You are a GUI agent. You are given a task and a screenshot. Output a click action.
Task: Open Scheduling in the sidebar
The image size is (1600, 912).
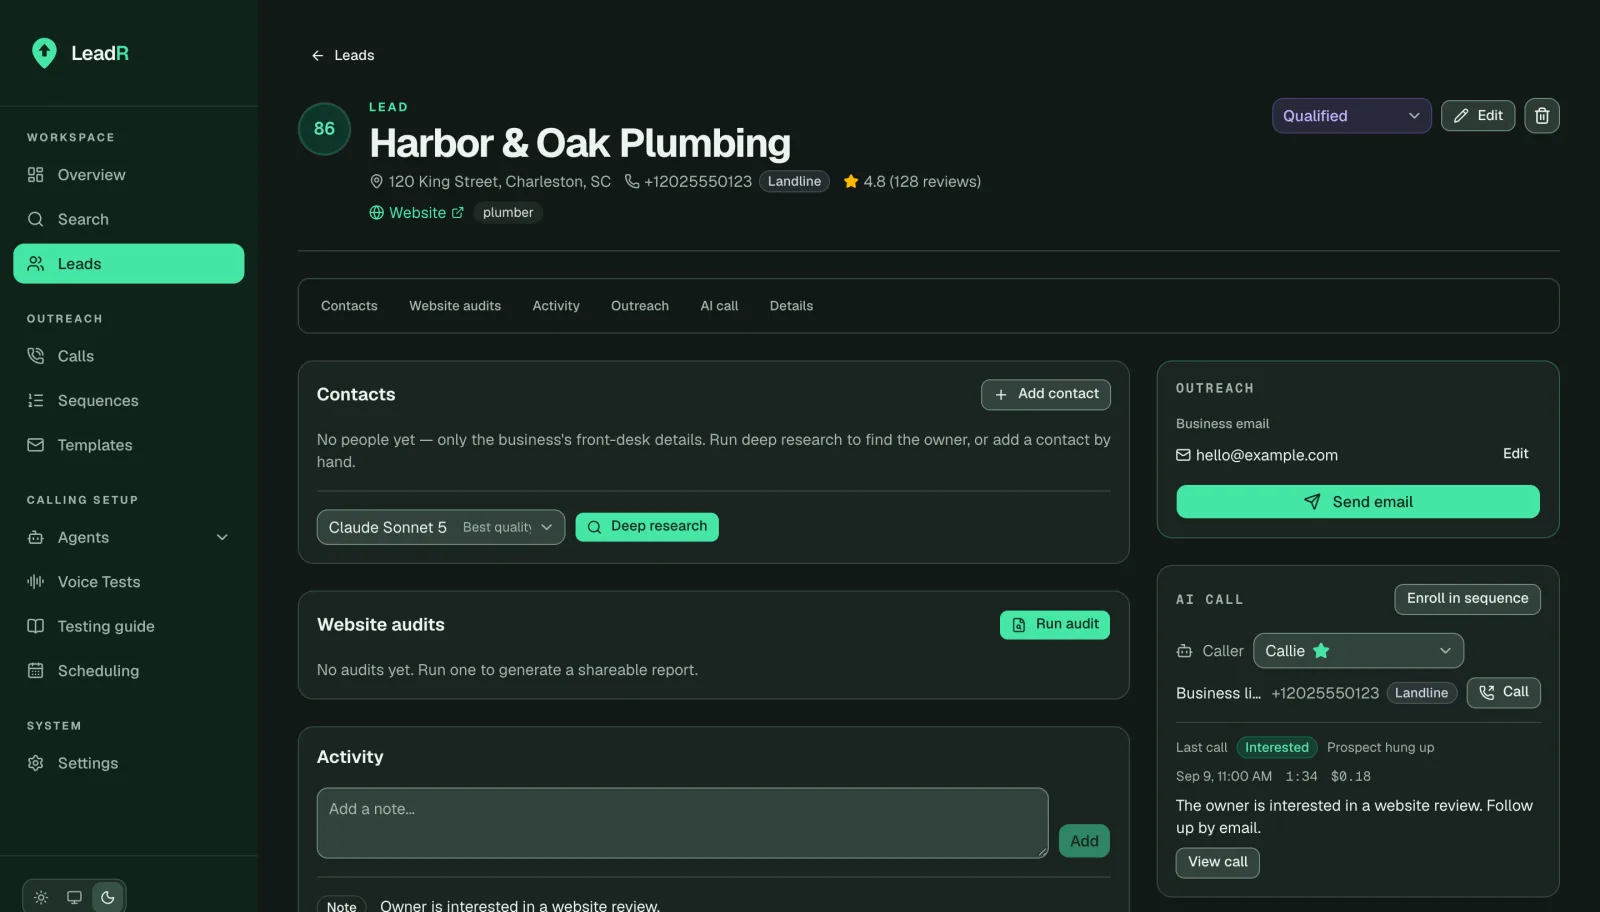[128, 671]
